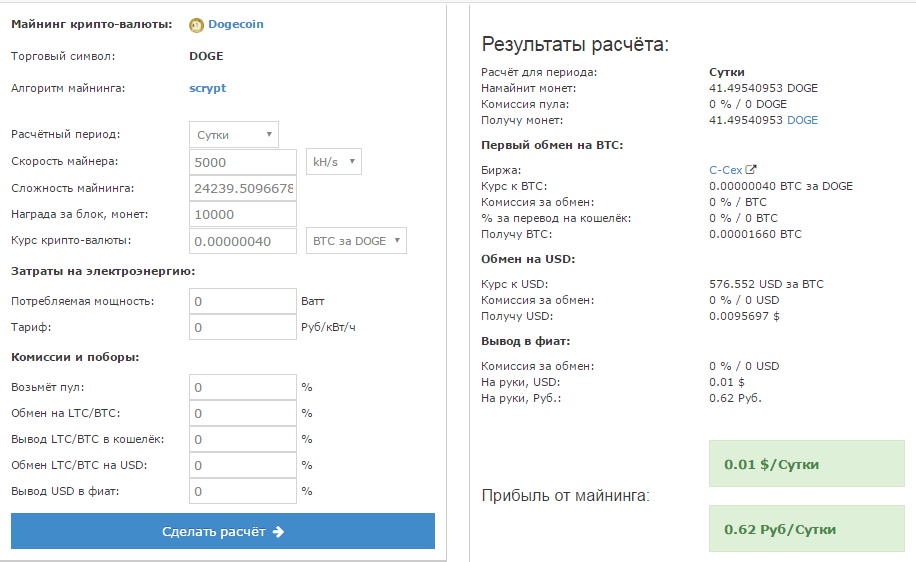The image size is (916, 562).
Task: Focus the Сложность майнинга input field
Action: point(242,188)
